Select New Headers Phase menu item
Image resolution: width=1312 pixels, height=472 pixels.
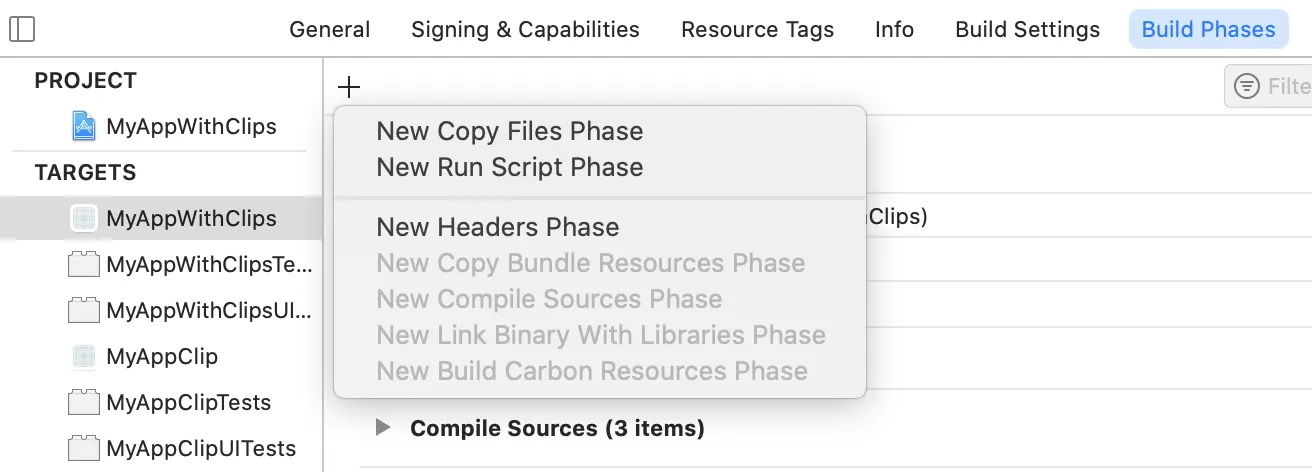click(x=497, y=227)
